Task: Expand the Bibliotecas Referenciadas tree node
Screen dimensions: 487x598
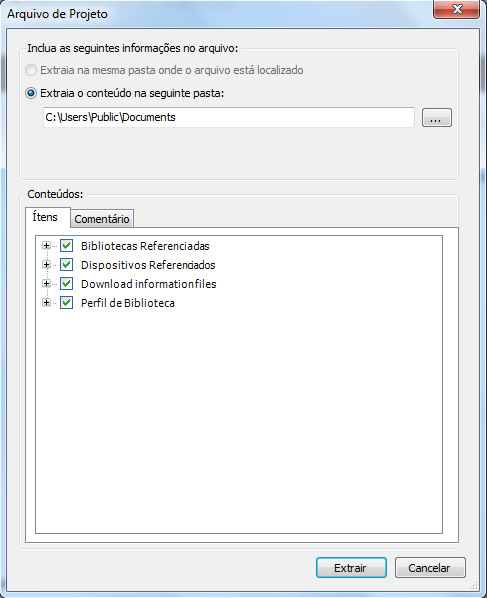Action: [47, 246]
